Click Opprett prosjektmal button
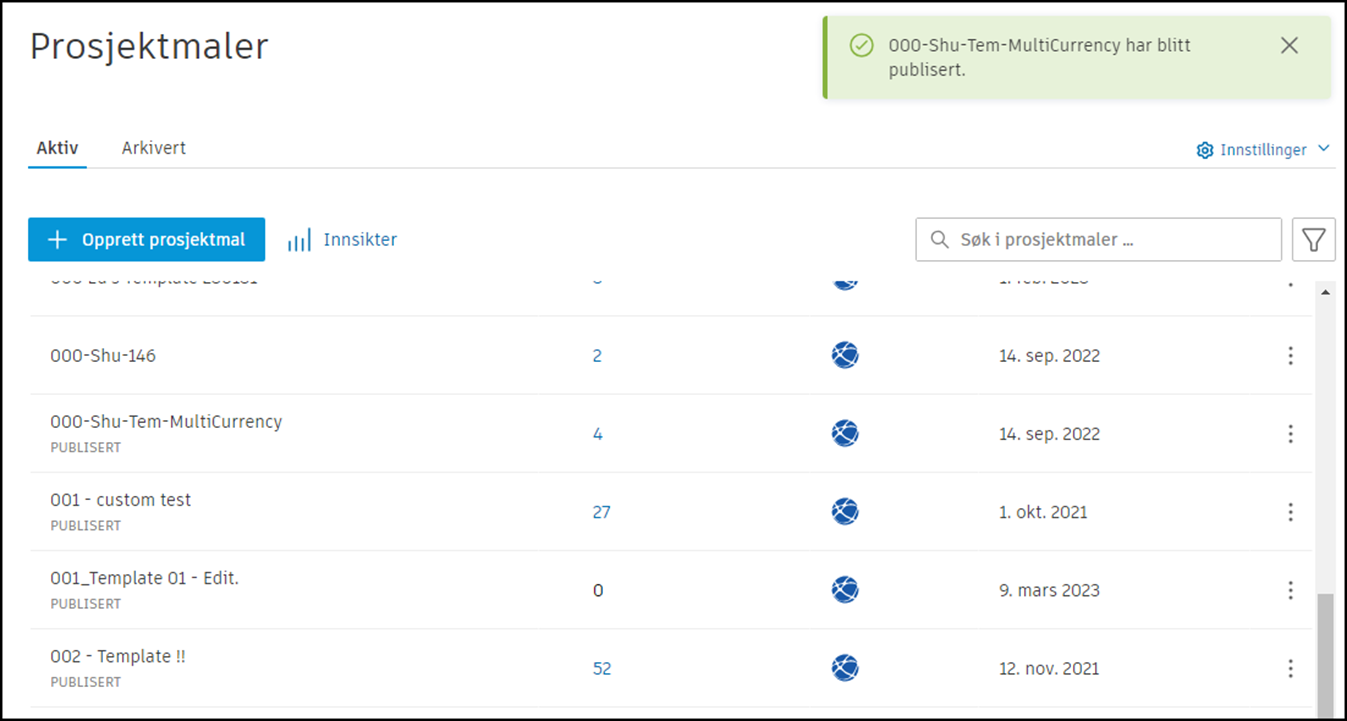The image size is (1347, 721). (146, 240)
